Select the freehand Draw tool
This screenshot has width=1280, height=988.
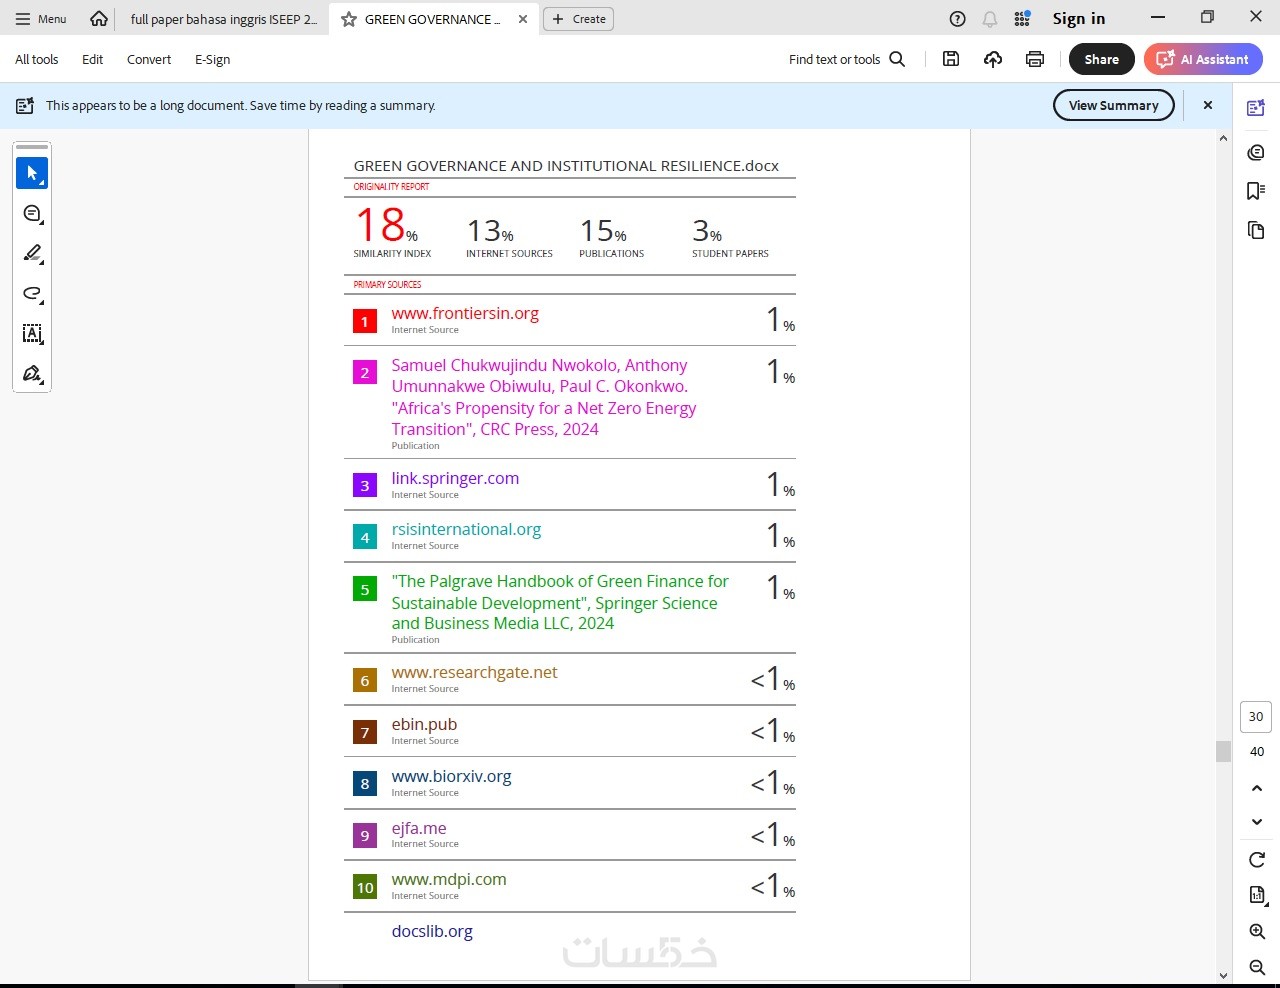(32, 294)
